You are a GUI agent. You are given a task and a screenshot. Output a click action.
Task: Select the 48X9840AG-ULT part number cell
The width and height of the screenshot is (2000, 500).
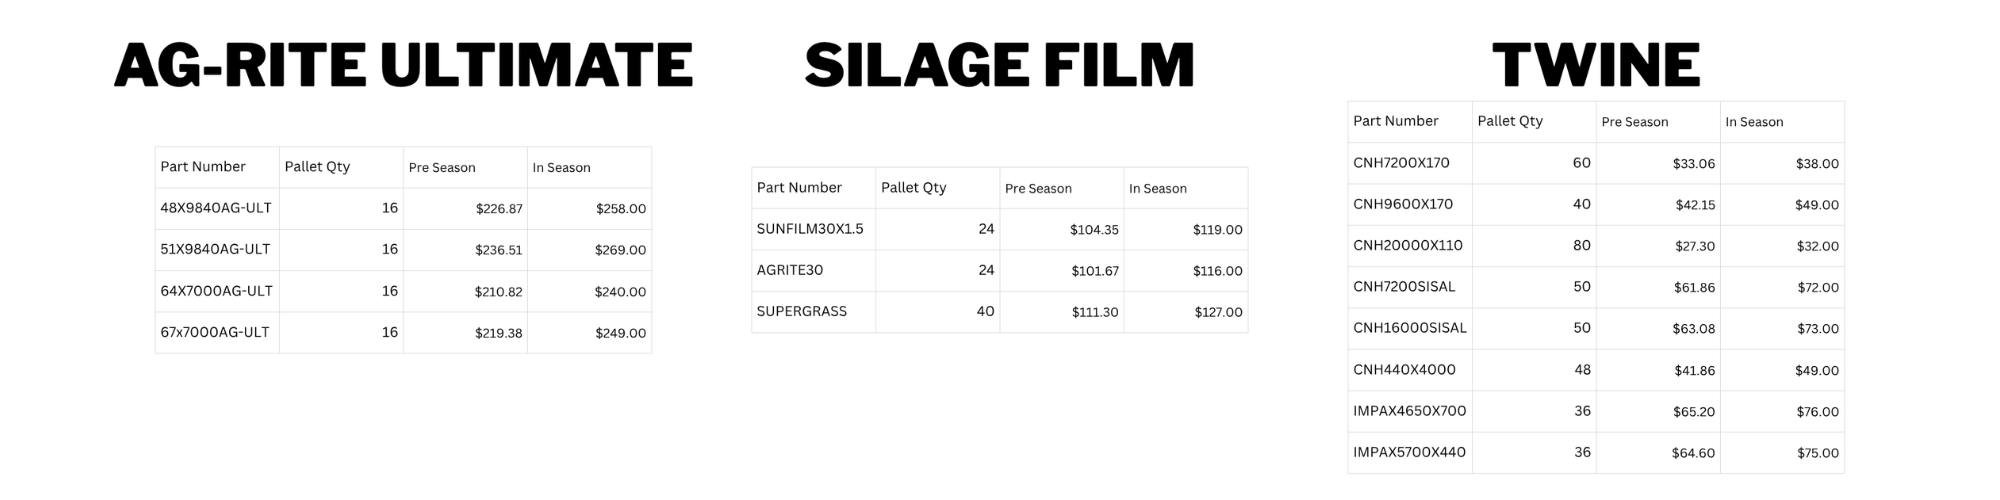click(x=216, y=208)
